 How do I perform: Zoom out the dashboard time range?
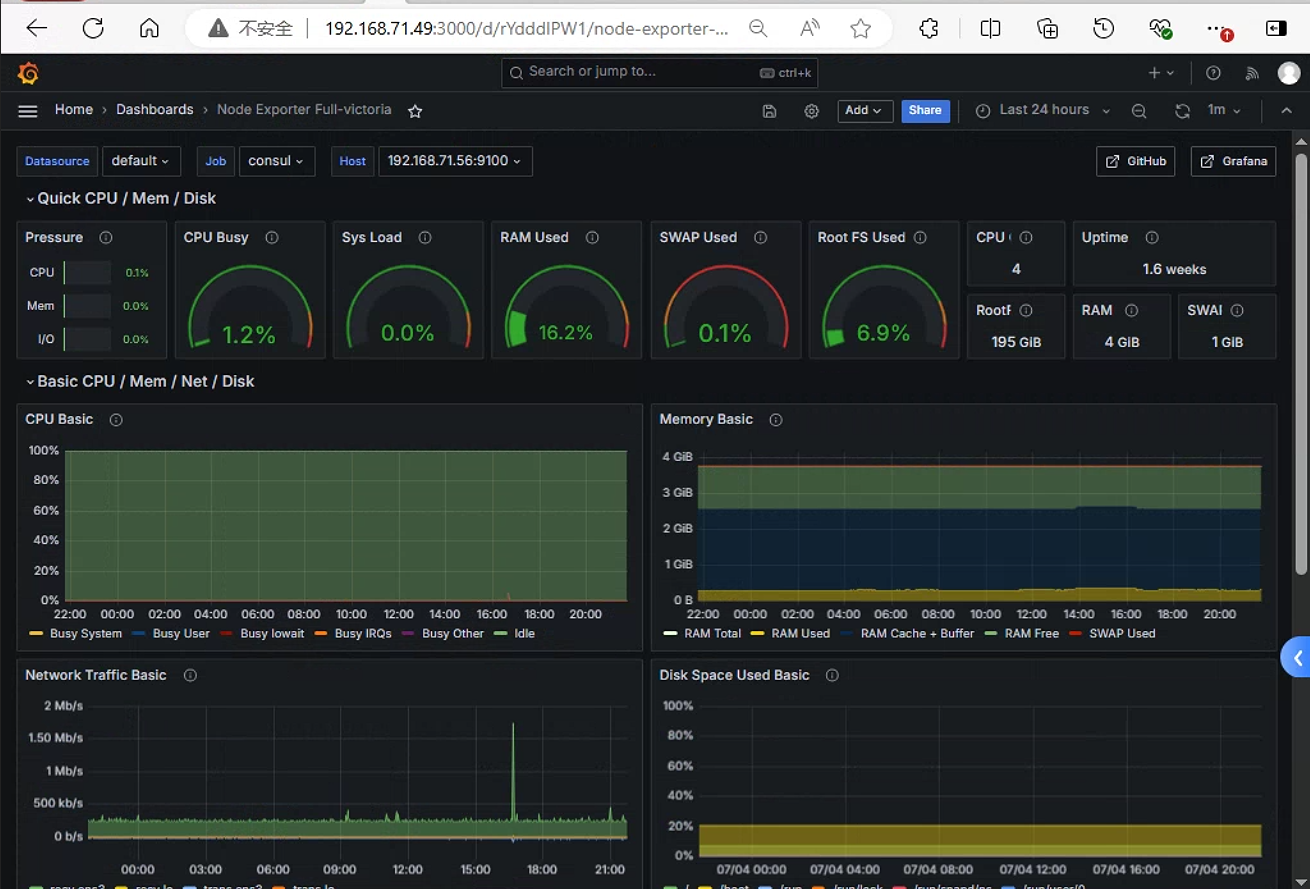[1139, 111]
